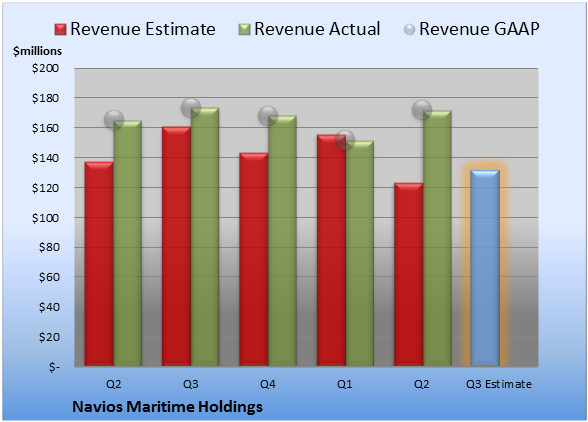Click the '$180' axis value

tap(45, 98)
